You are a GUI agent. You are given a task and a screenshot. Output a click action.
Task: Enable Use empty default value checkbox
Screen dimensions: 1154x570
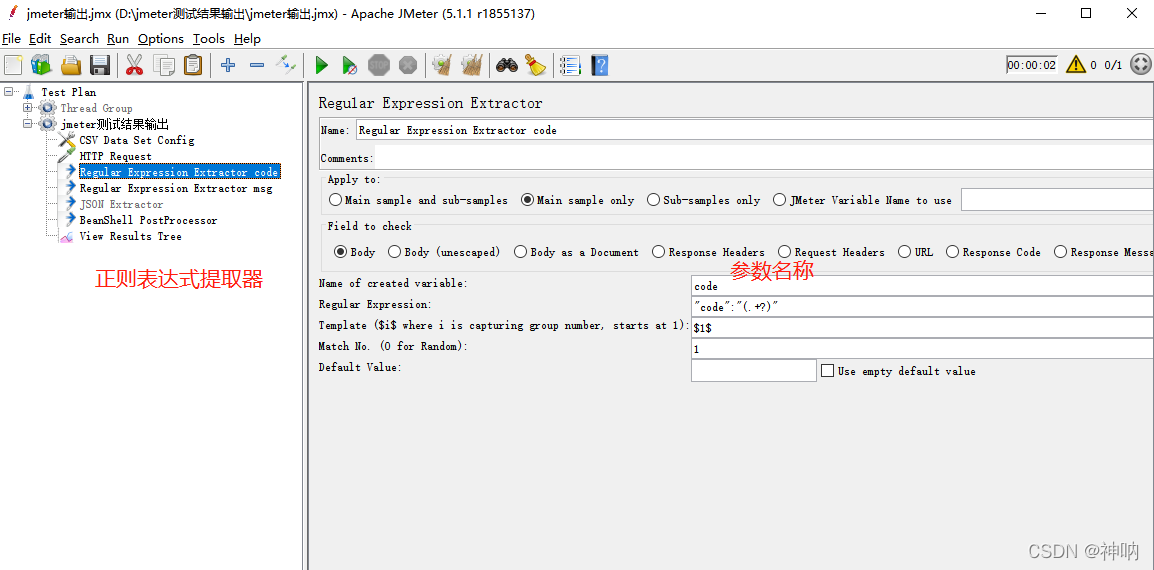[x=826, y=371]
